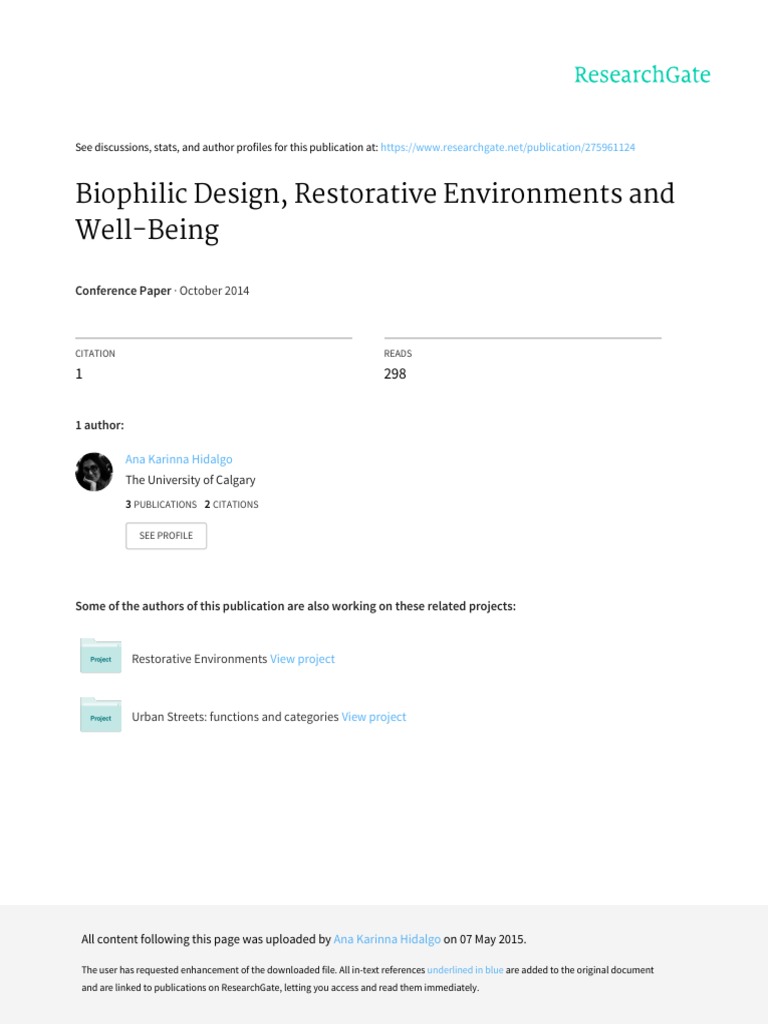Click the Conference Paper label

pyautogui.click(x=124, y=291)
